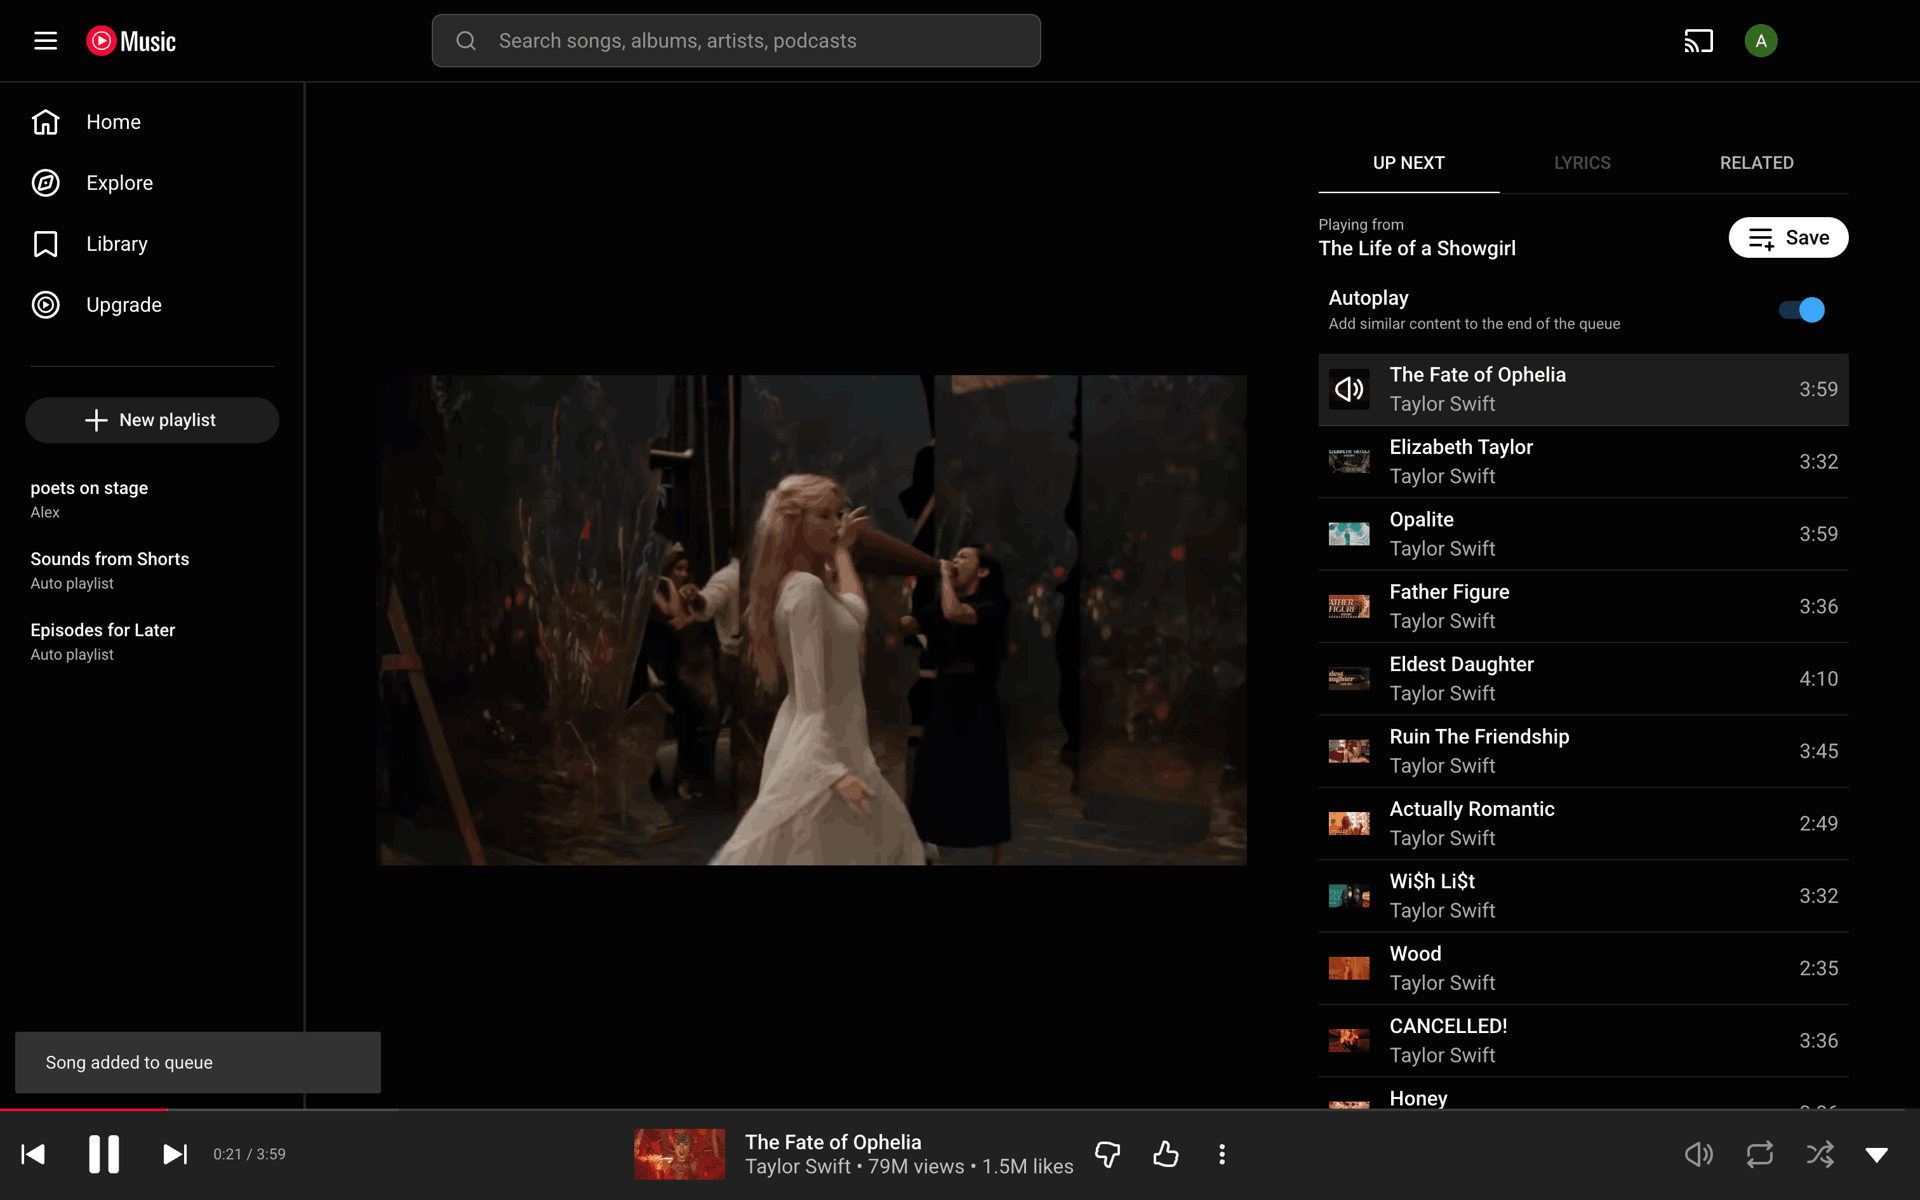The height and width of the screenshot is (1200, 1920).
Task: Go to Home in sidebar
Action: (x=152, y=122)
